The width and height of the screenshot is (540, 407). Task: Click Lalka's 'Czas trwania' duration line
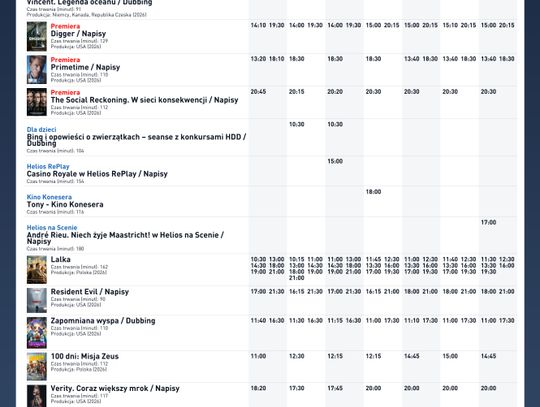(x=79, y=267)
